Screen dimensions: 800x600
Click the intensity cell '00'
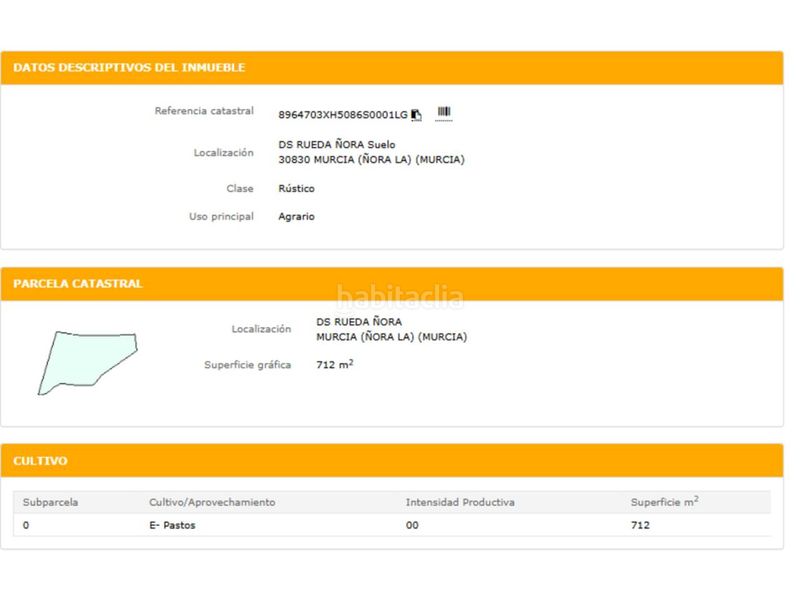click(x=412, y=525)
